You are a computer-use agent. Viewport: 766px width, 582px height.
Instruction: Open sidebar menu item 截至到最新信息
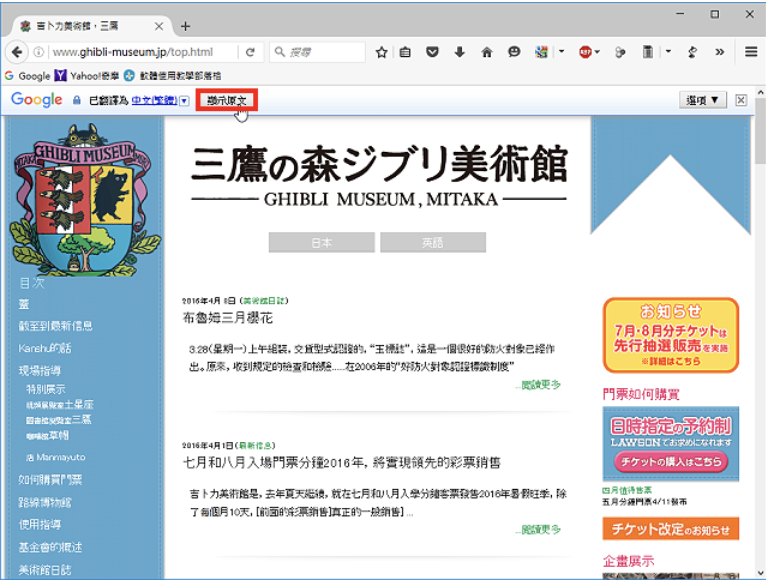pos(55,326)
